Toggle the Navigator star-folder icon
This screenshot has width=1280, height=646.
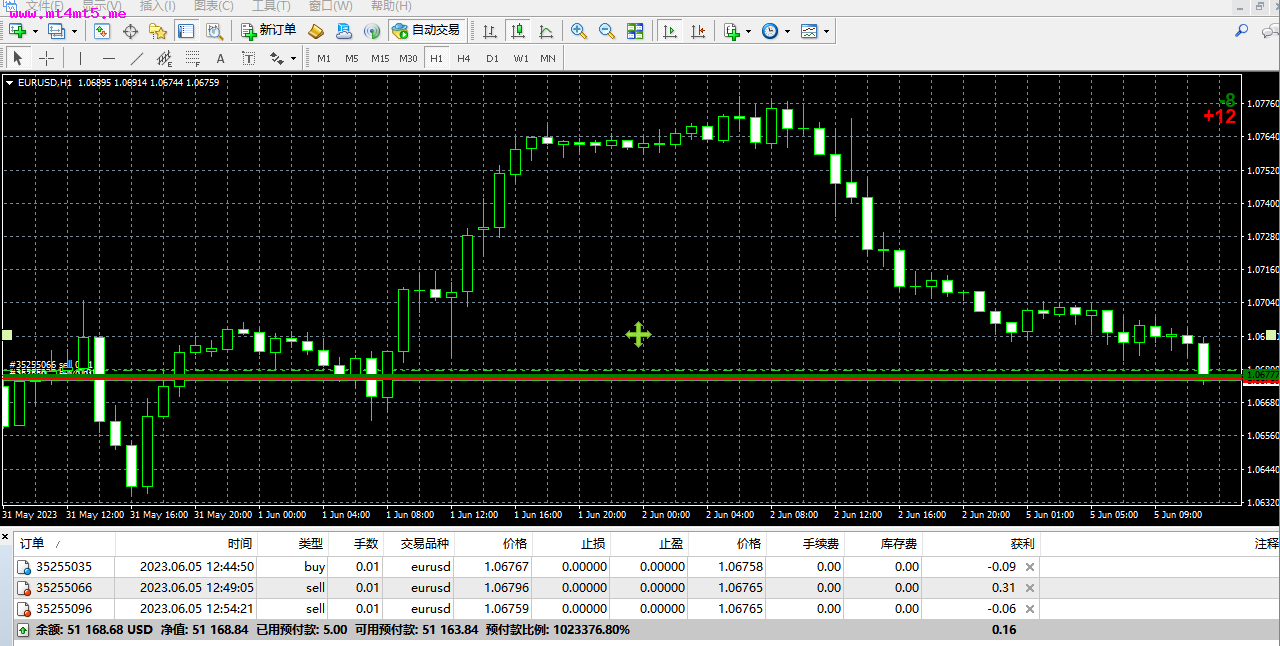158,31
